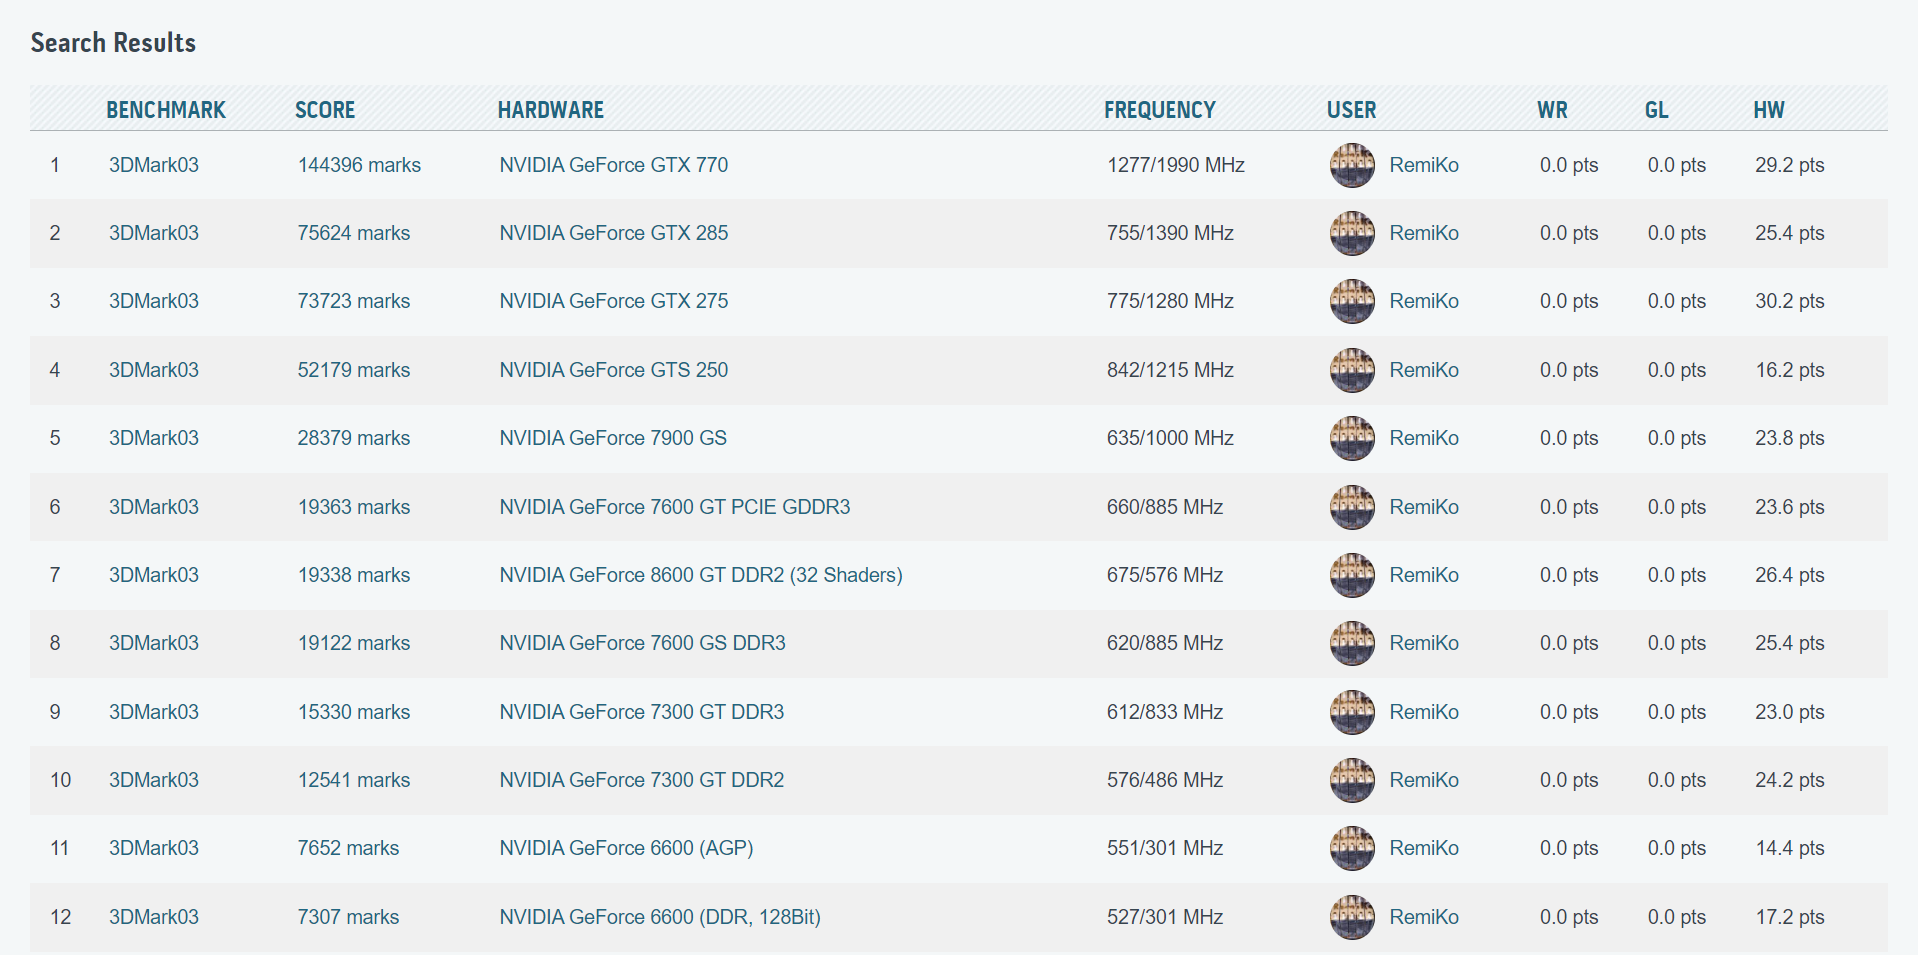Viewport: 1918px width, 955px height.
Task: Click avatar in the 8600 GT DDR2 row
Action: (1351, 575)
